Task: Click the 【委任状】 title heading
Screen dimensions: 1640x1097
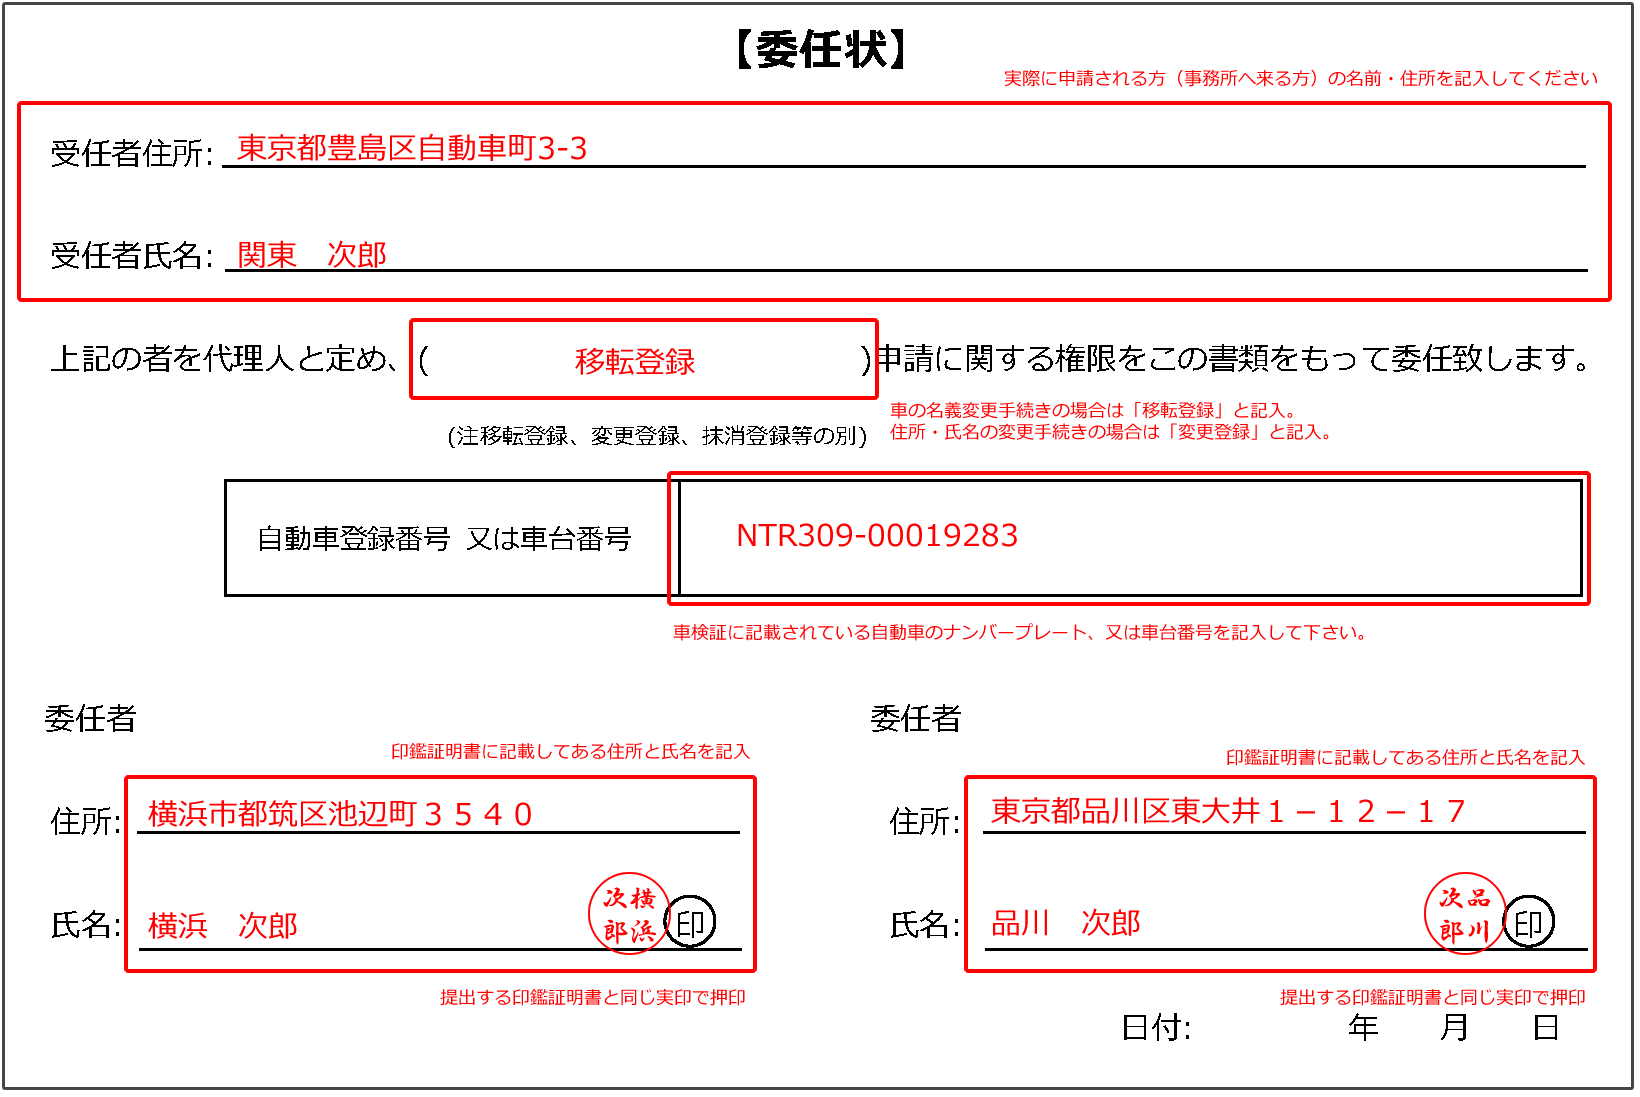Action: [820, 49]
